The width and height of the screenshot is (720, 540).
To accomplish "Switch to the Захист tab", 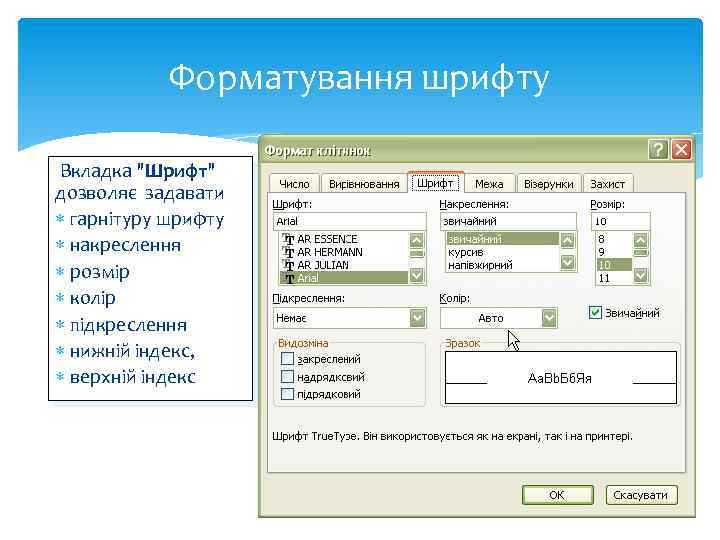I will point(608,184).
